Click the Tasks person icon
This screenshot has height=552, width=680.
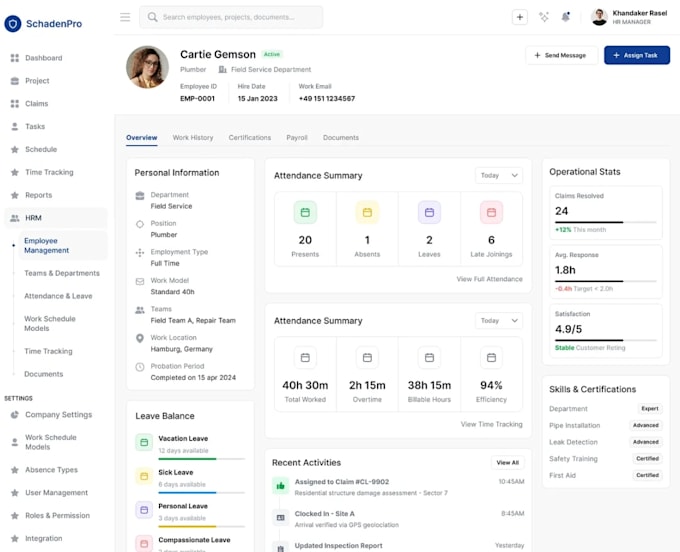[x=15, y=127]
